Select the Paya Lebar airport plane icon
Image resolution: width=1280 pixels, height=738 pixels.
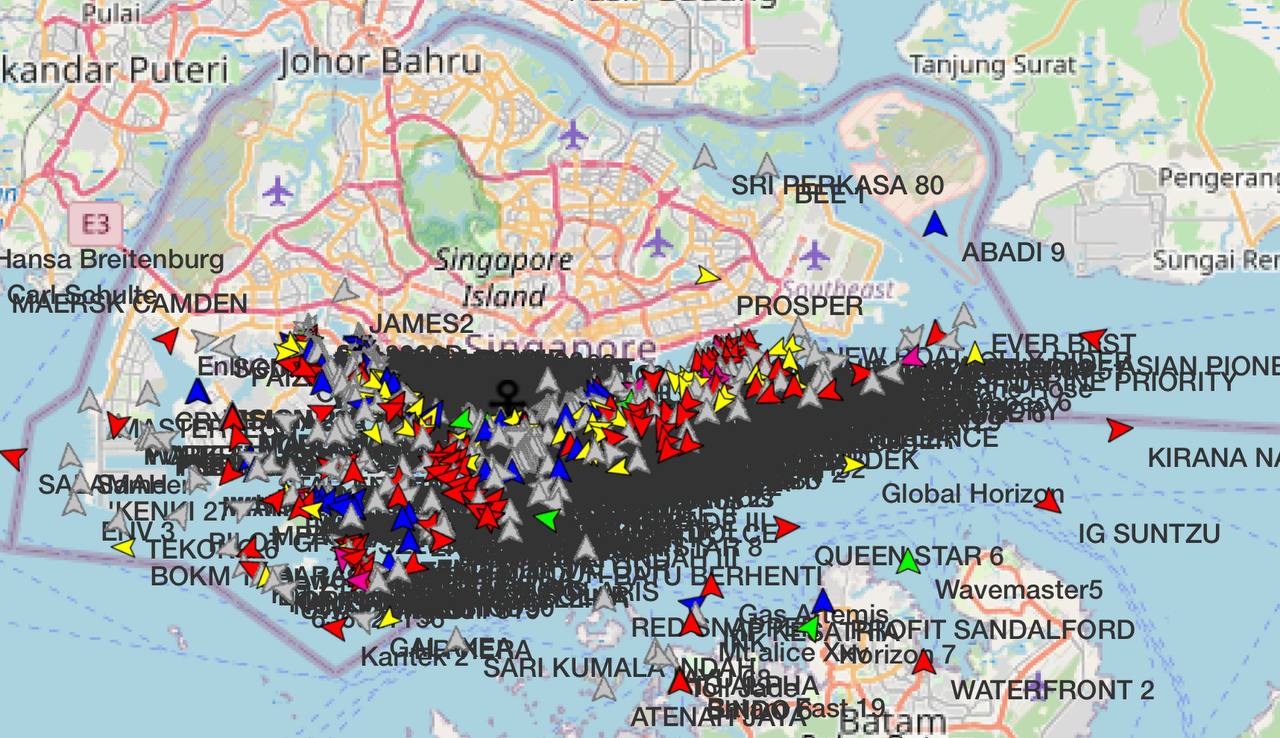point(657,241)
